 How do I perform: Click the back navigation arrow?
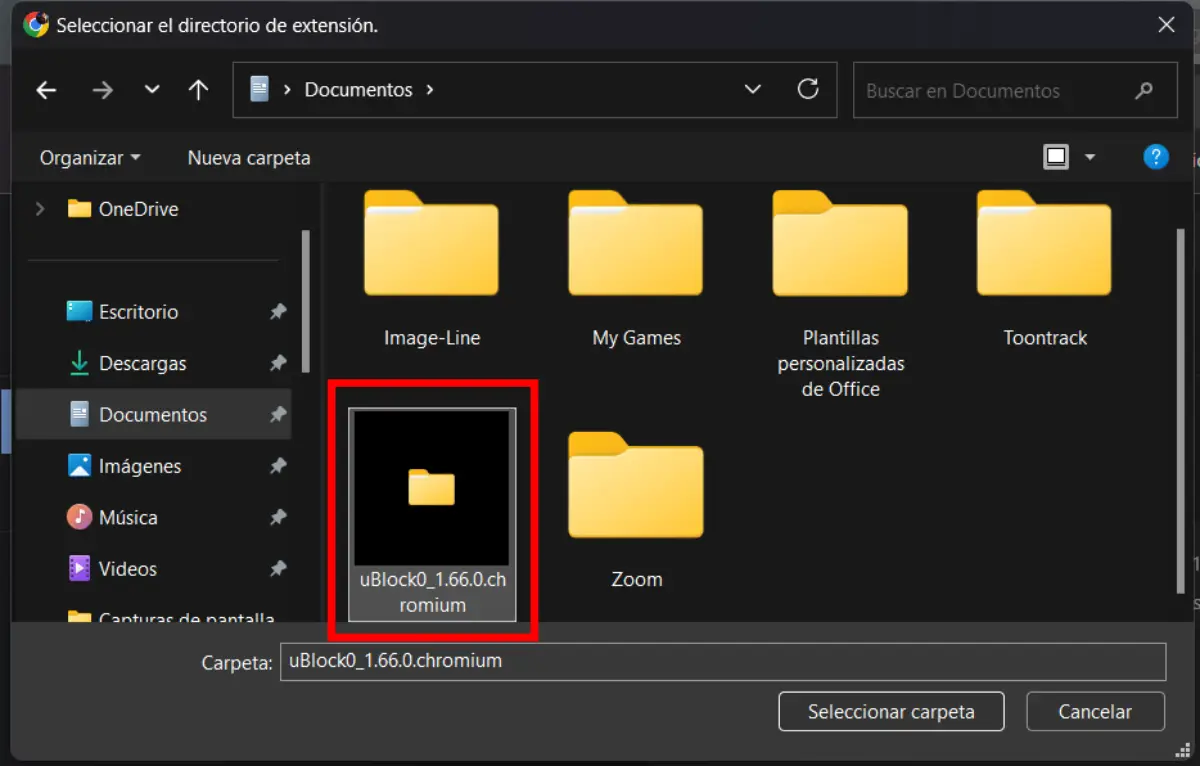[46, 90]
